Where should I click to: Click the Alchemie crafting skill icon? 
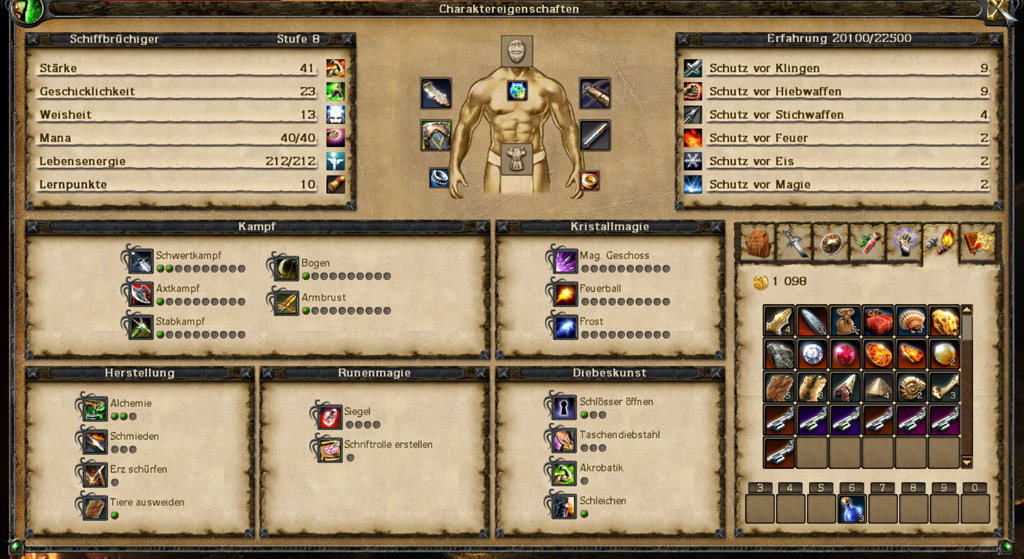94,408
